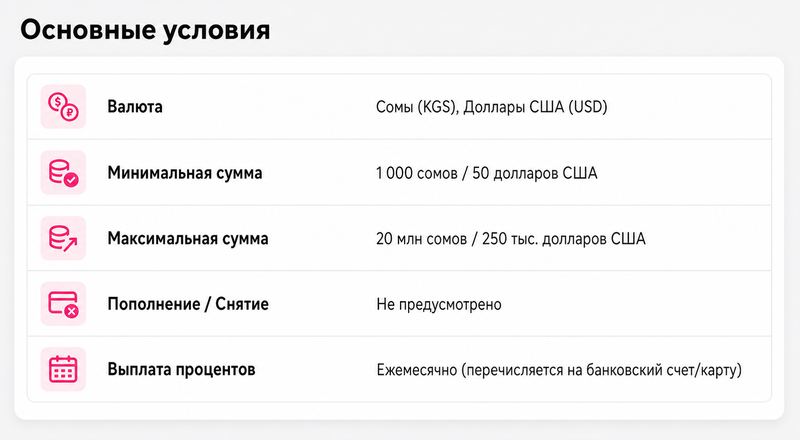The width and height of the screenshot is (800, 440).
Task: Select the Валюта label
Action: 135,107
